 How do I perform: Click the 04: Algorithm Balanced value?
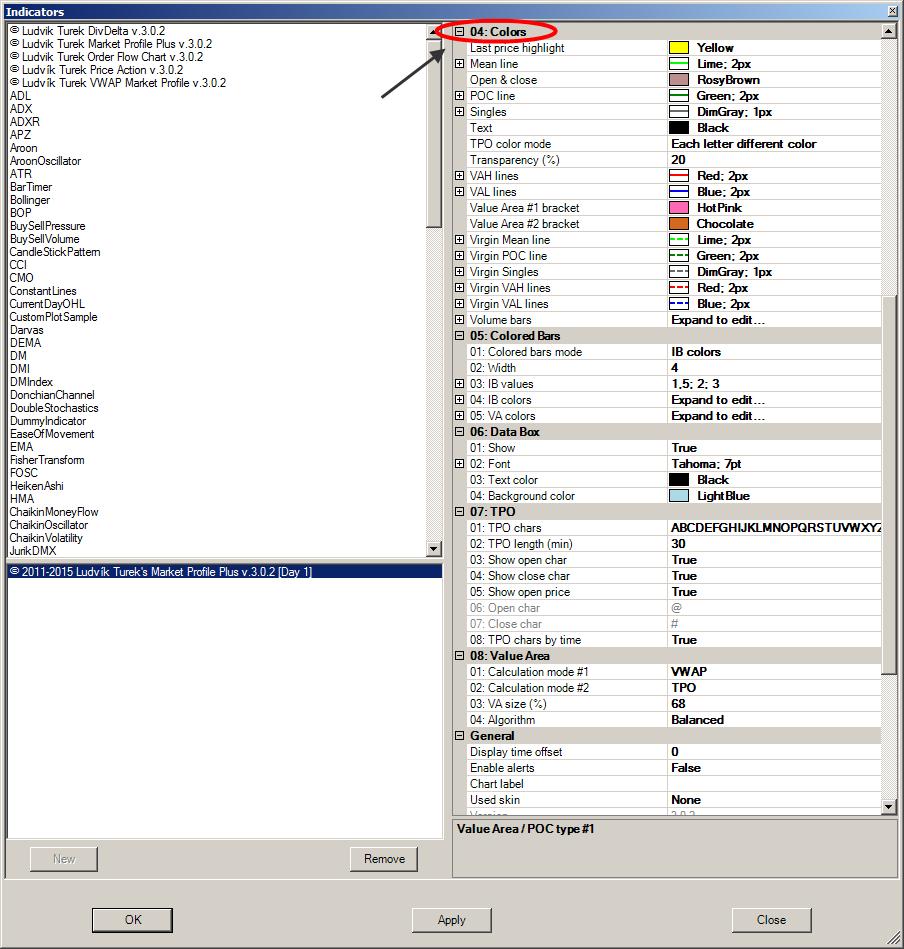coord(774,720)
